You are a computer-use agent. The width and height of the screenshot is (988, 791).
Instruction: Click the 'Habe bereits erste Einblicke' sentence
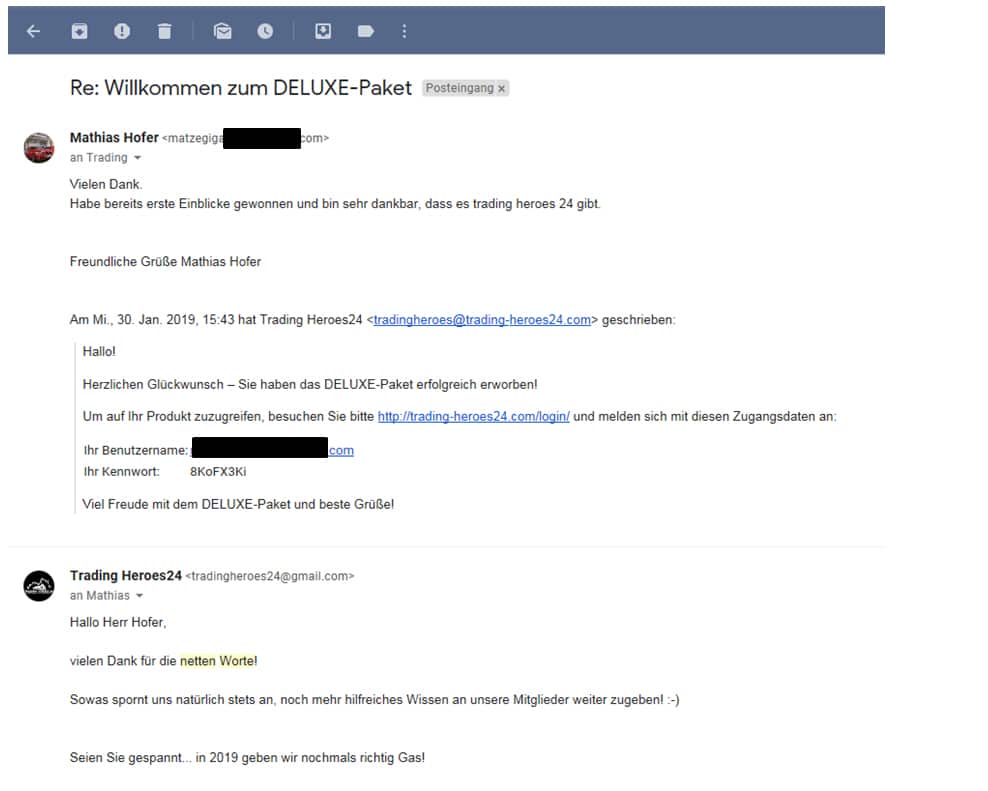tap(335, 204)
